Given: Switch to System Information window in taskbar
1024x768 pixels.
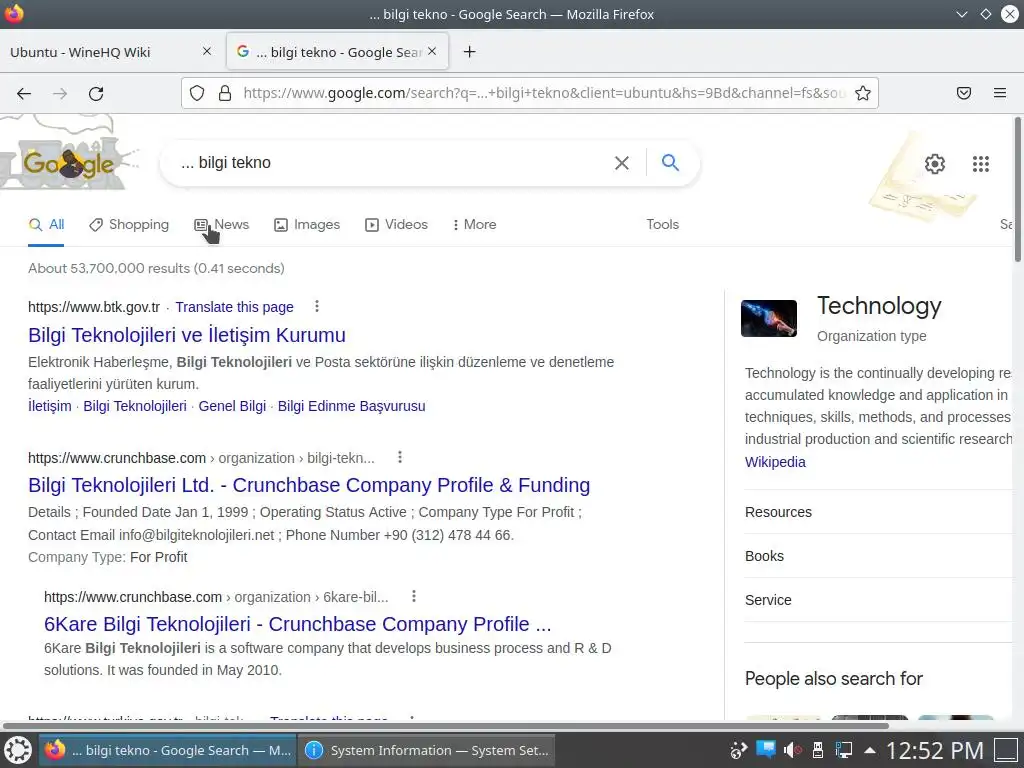Looking at the screenshot, I should tap(426, 750).
